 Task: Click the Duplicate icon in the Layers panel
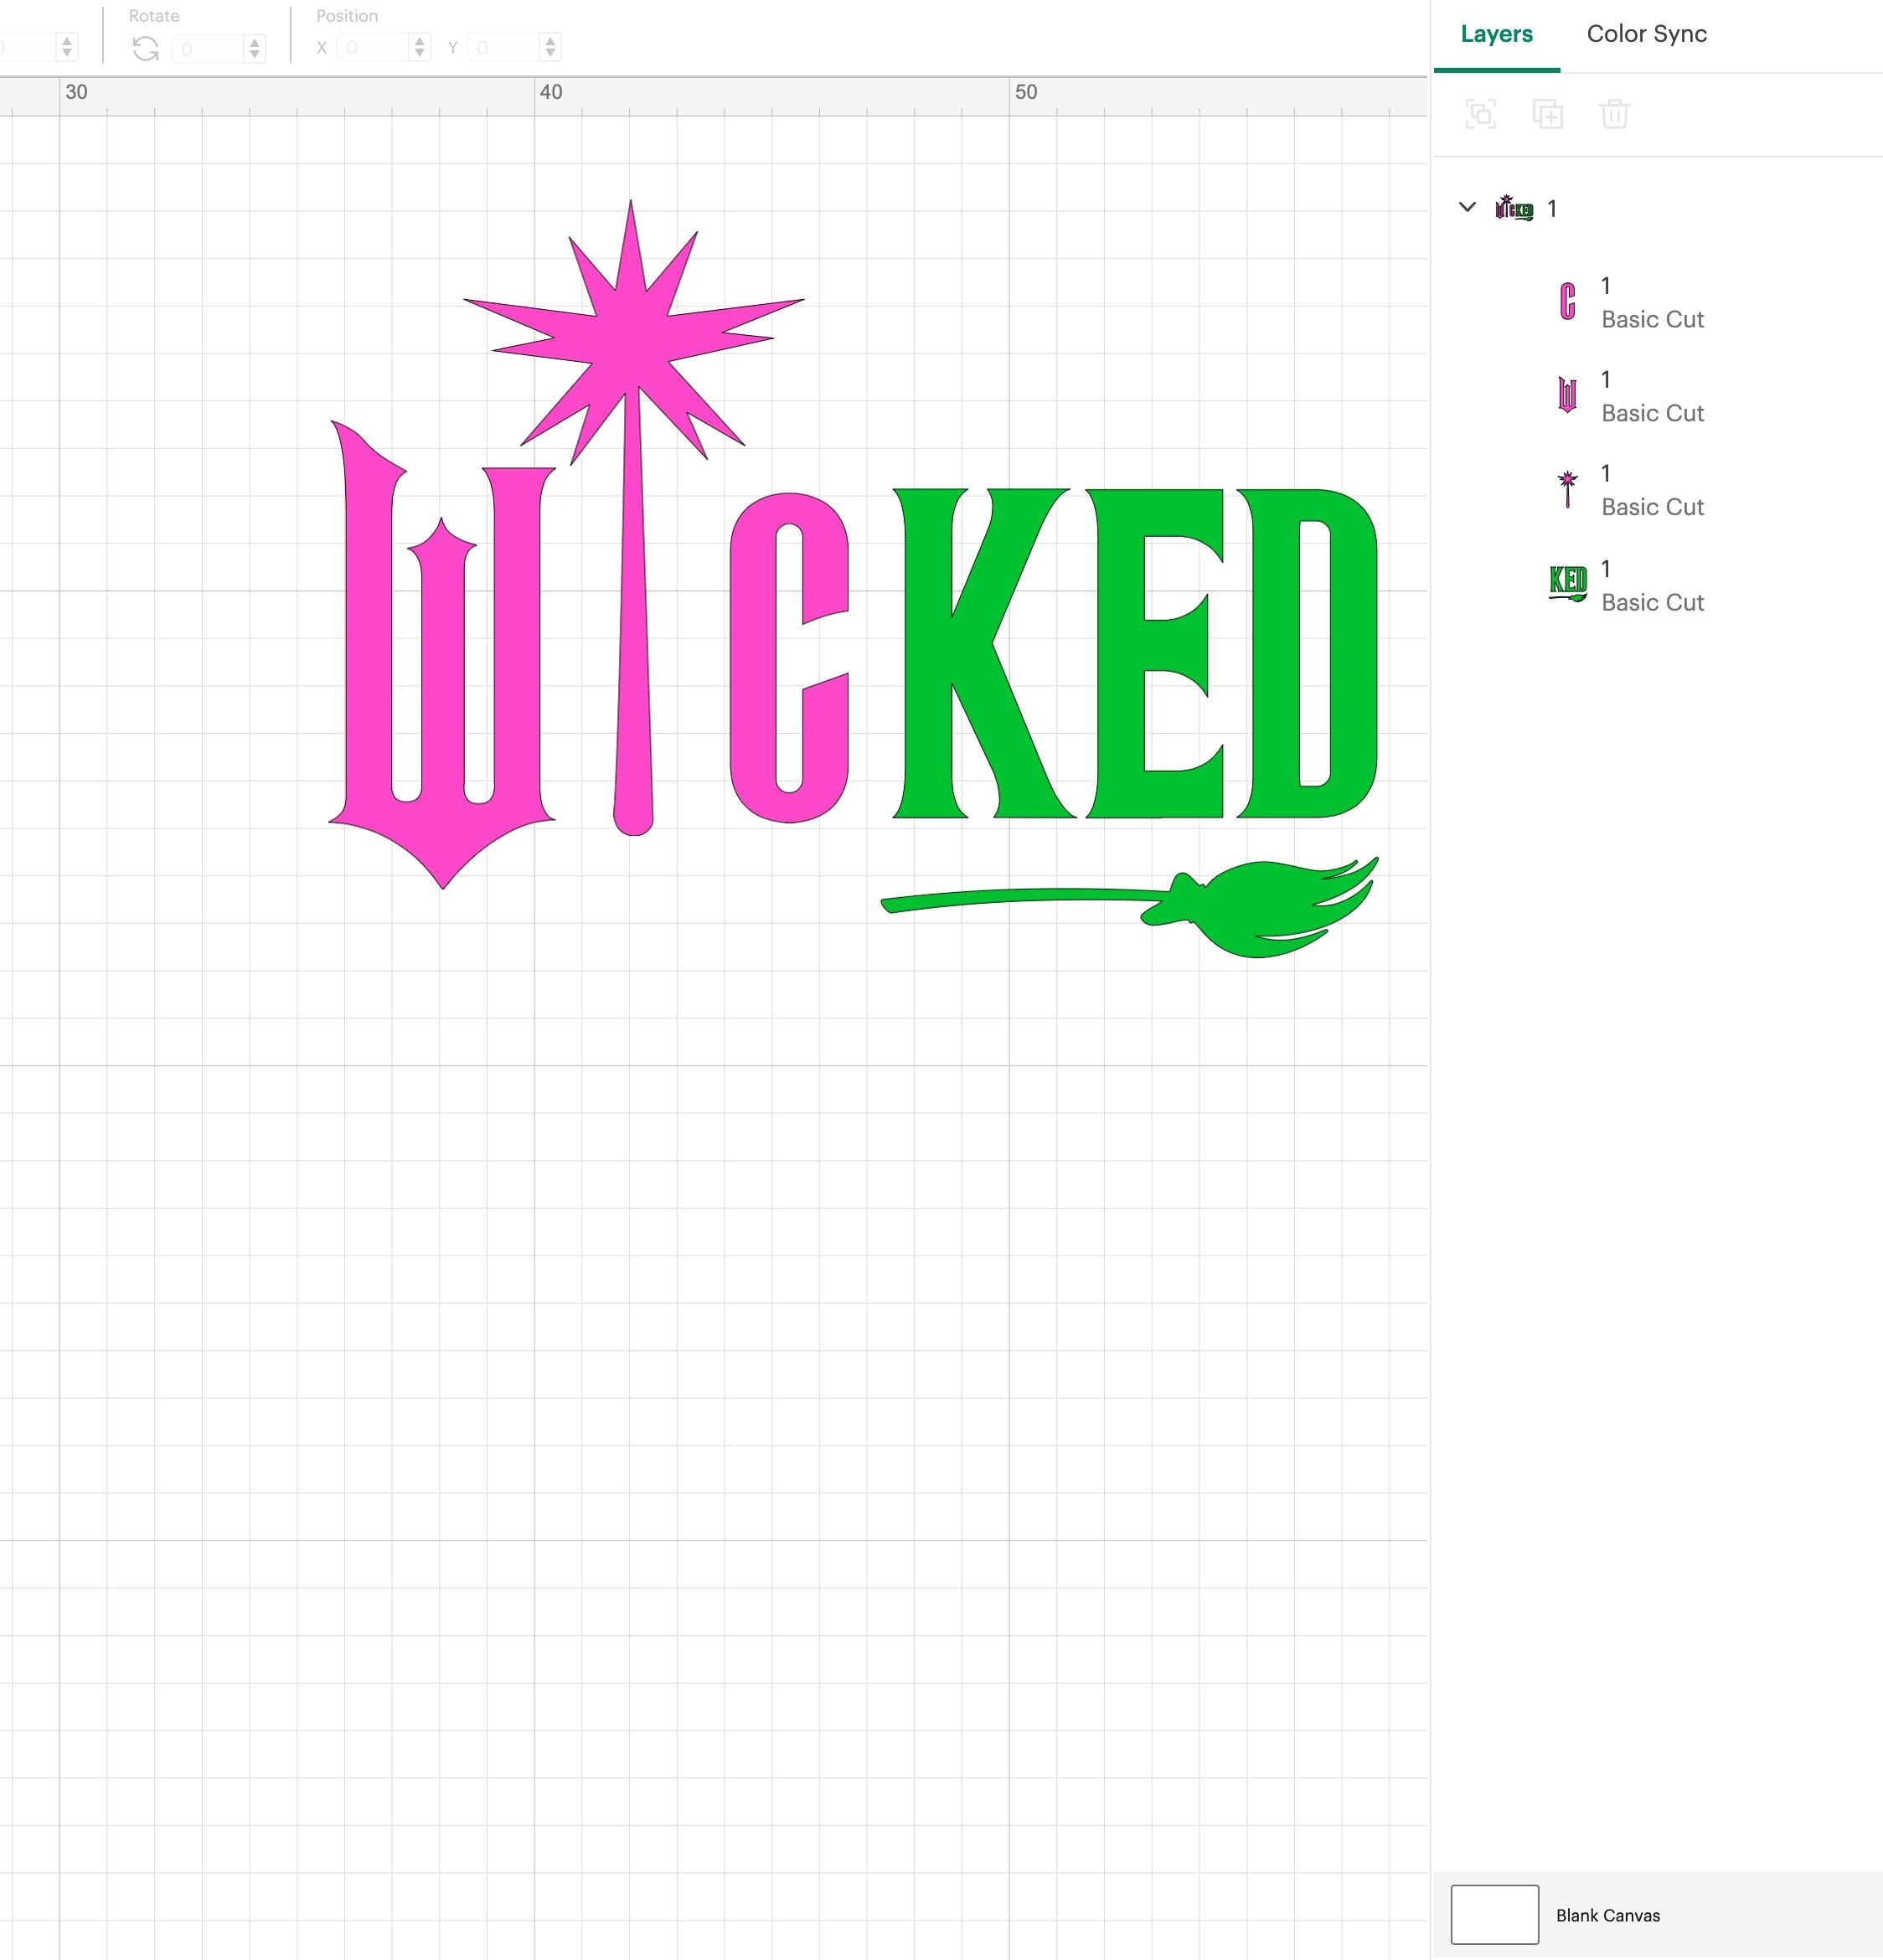click(x=1548, y=115)
